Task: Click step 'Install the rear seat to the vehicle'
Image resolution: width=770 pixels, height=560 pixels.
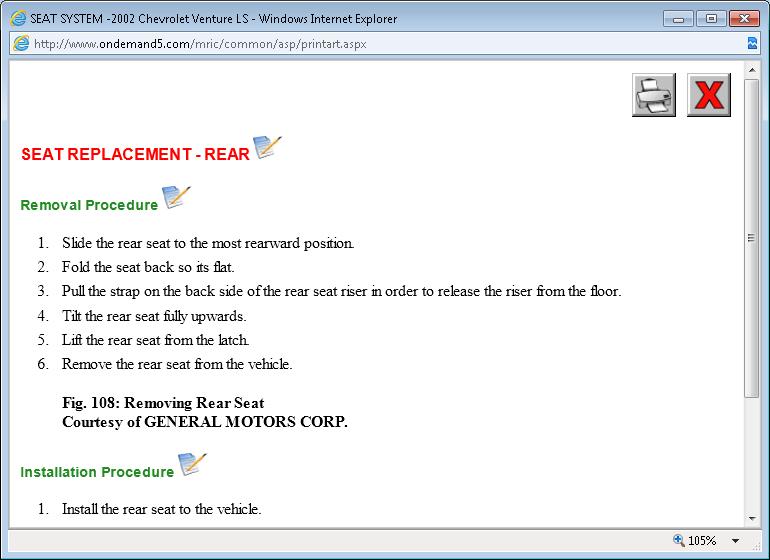Action: [x=161, y=509]
